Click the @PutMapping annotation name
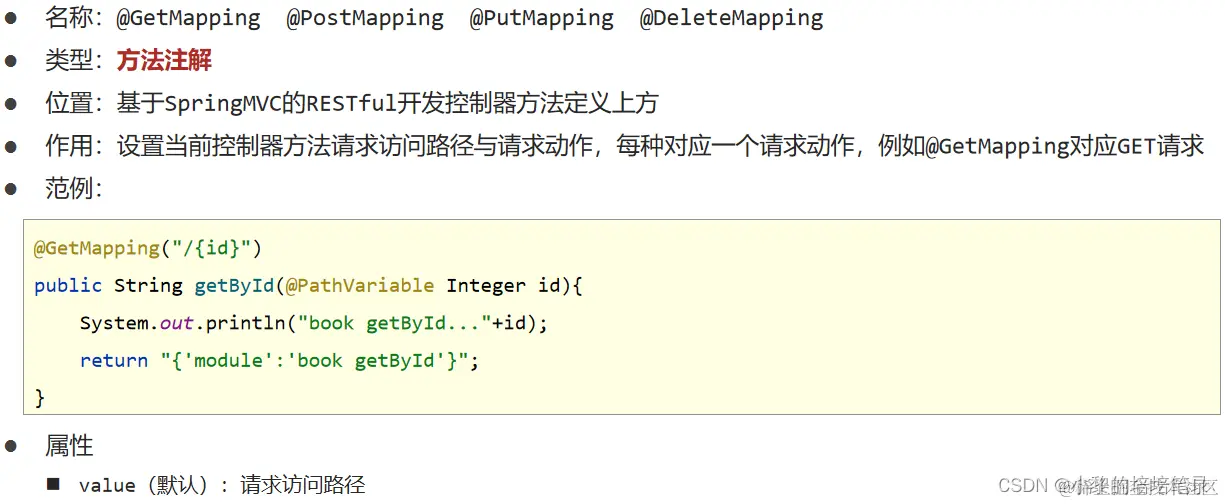1225x504 pixels. pyautogui.click(x=542, y=18)
